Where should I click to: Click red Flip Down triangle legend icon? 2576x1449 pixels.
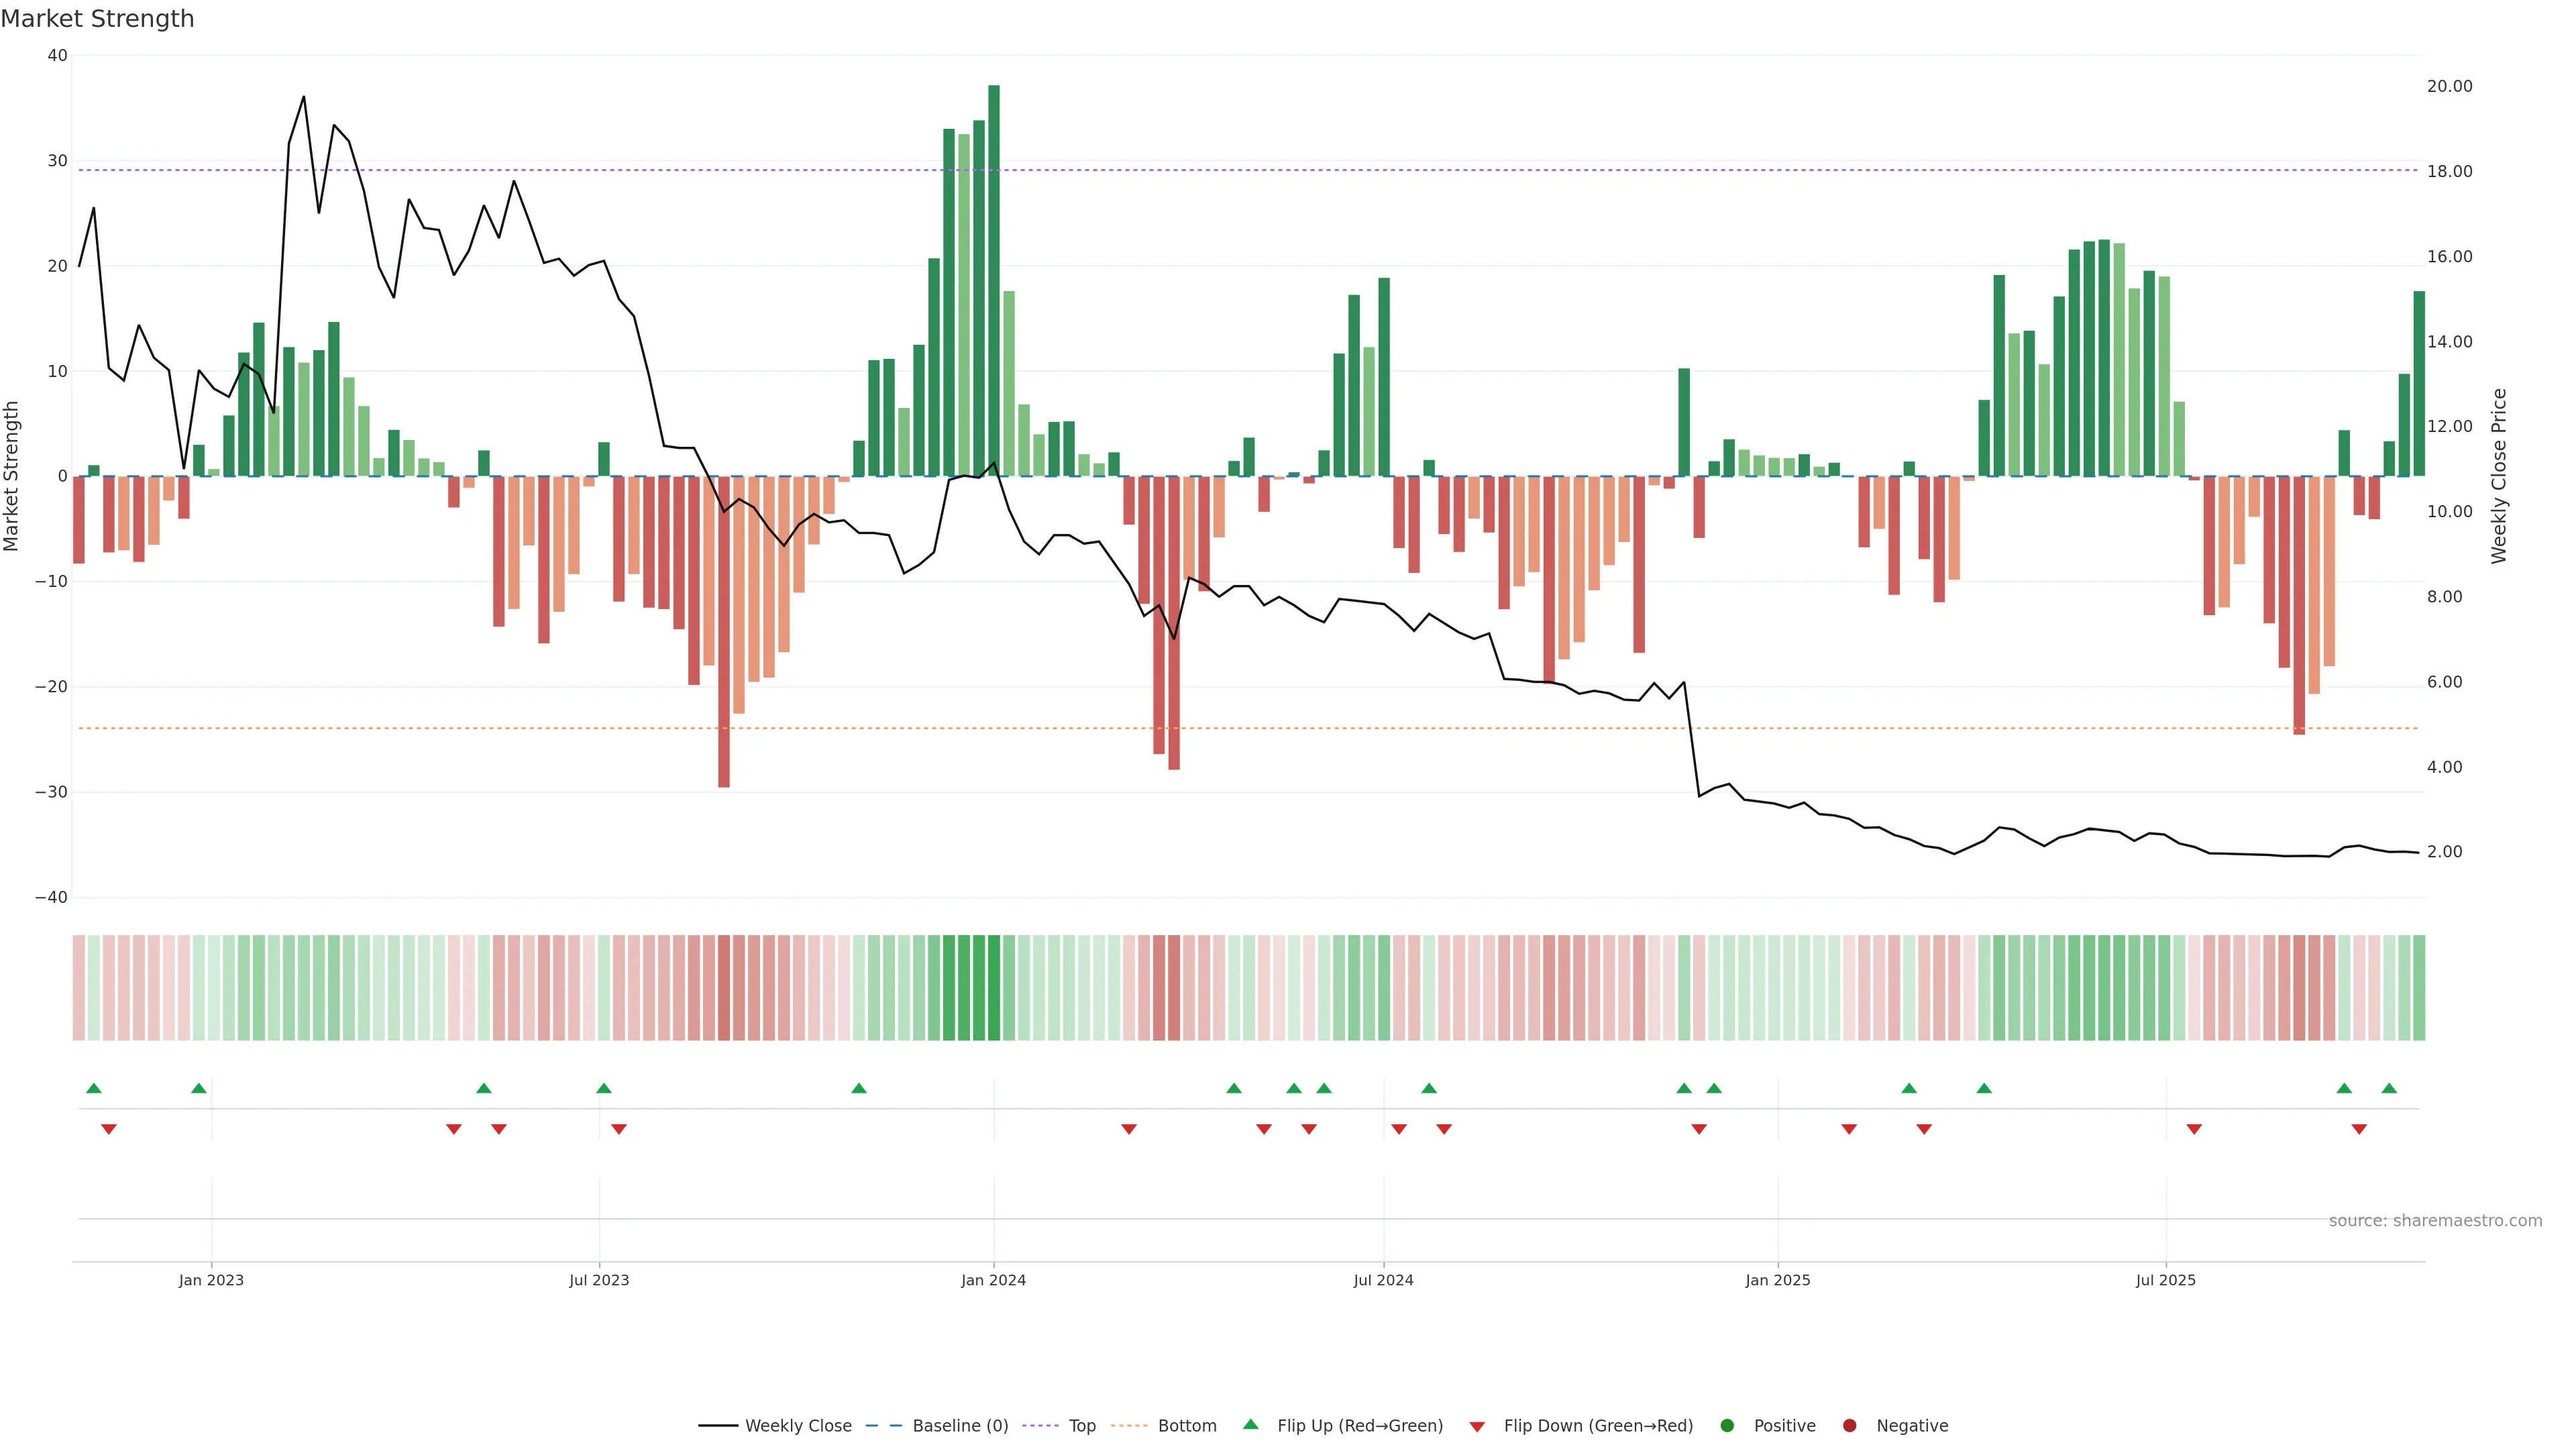click(1477, 1426)
